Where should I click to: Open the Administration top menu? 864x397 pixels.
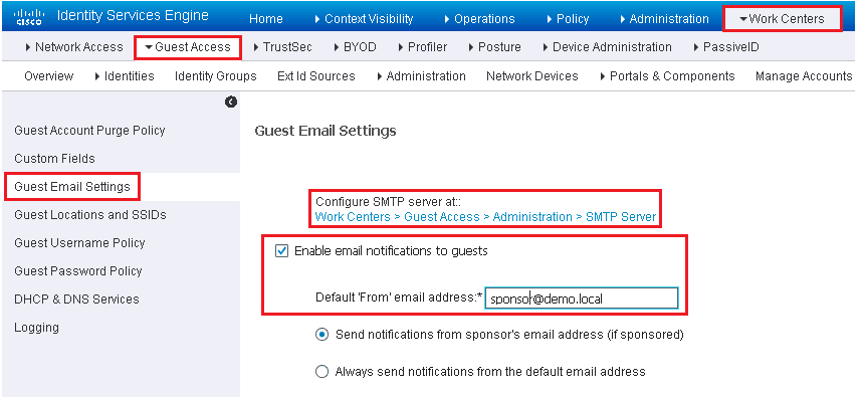point(664,19)
